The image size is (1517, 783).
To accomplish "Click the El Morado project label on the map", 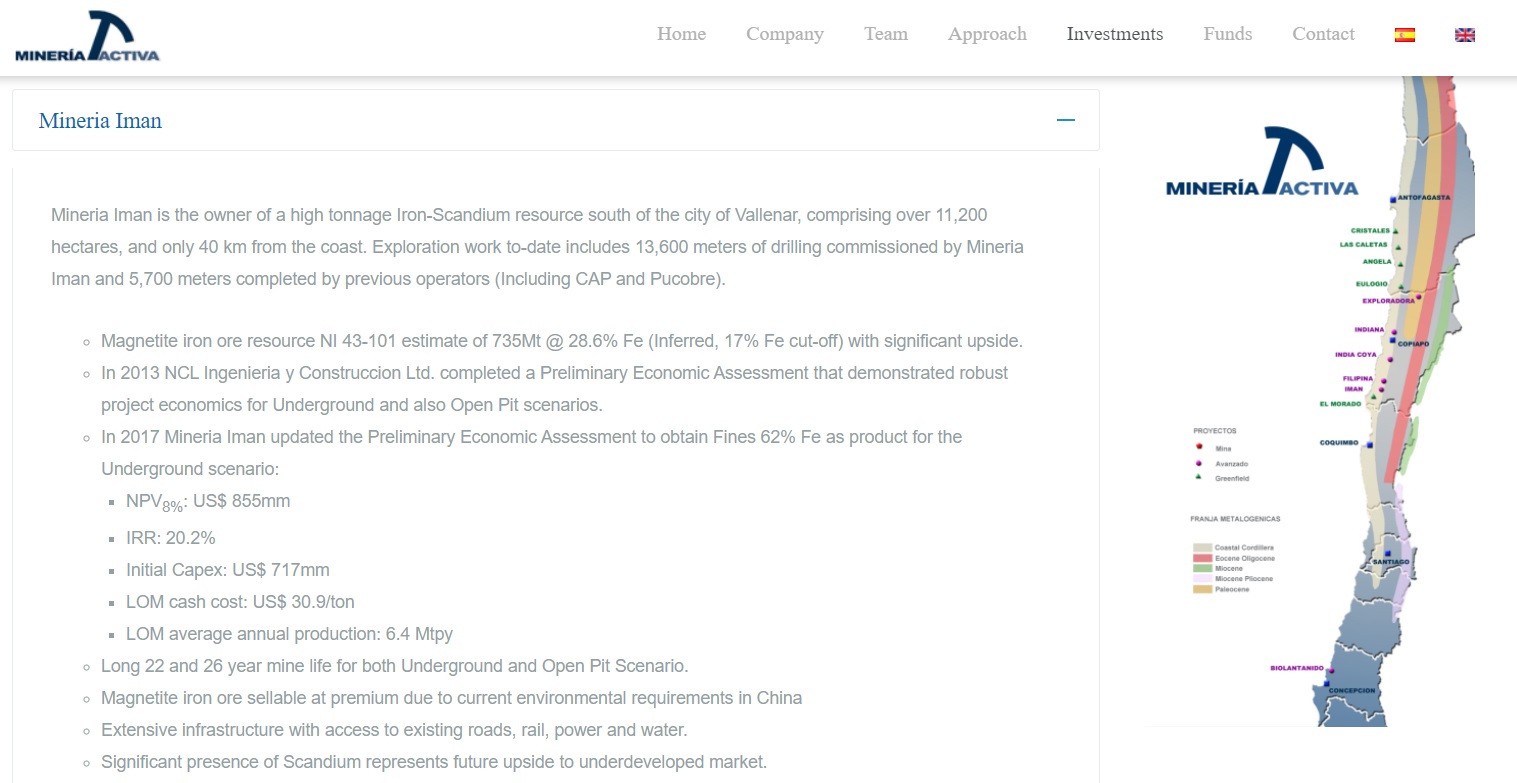I will click(1340, 404).
